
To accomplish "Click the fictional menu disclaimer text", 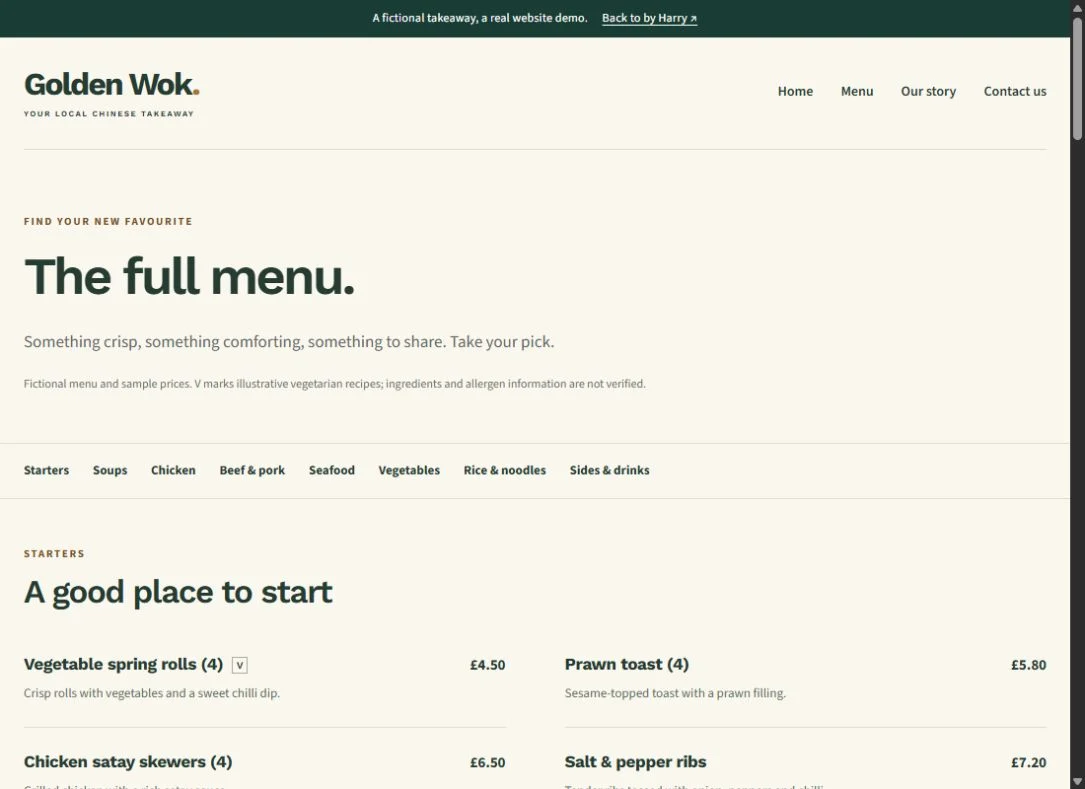I will pyautogui.click(x=334, y=383).
